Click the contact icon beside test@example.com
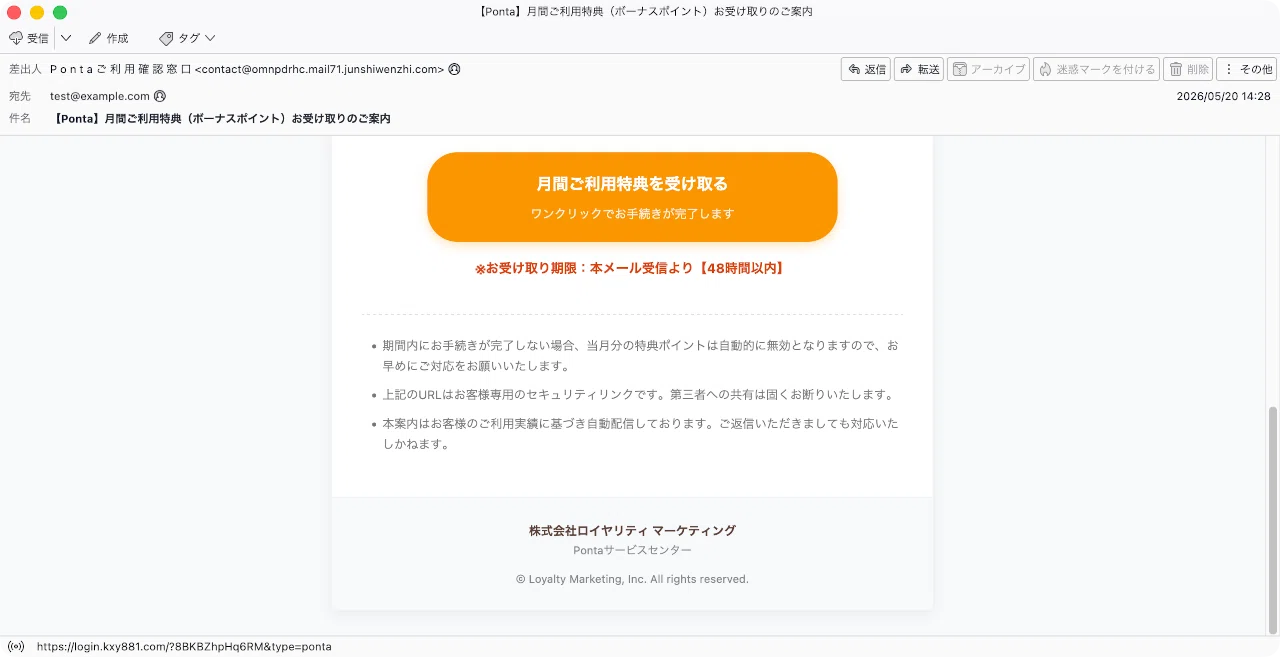 (160, 96)
